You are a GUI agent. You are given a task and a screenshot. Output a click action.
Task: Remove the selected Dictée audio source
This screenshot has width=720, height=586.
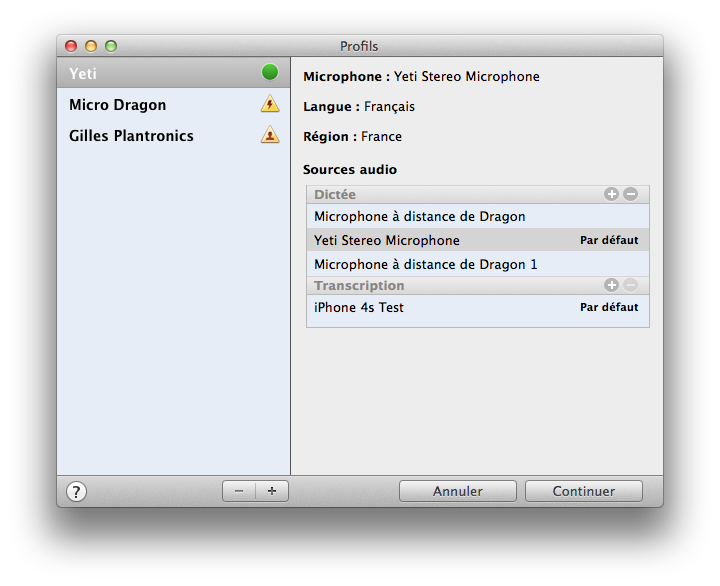[x=630, y=194]
